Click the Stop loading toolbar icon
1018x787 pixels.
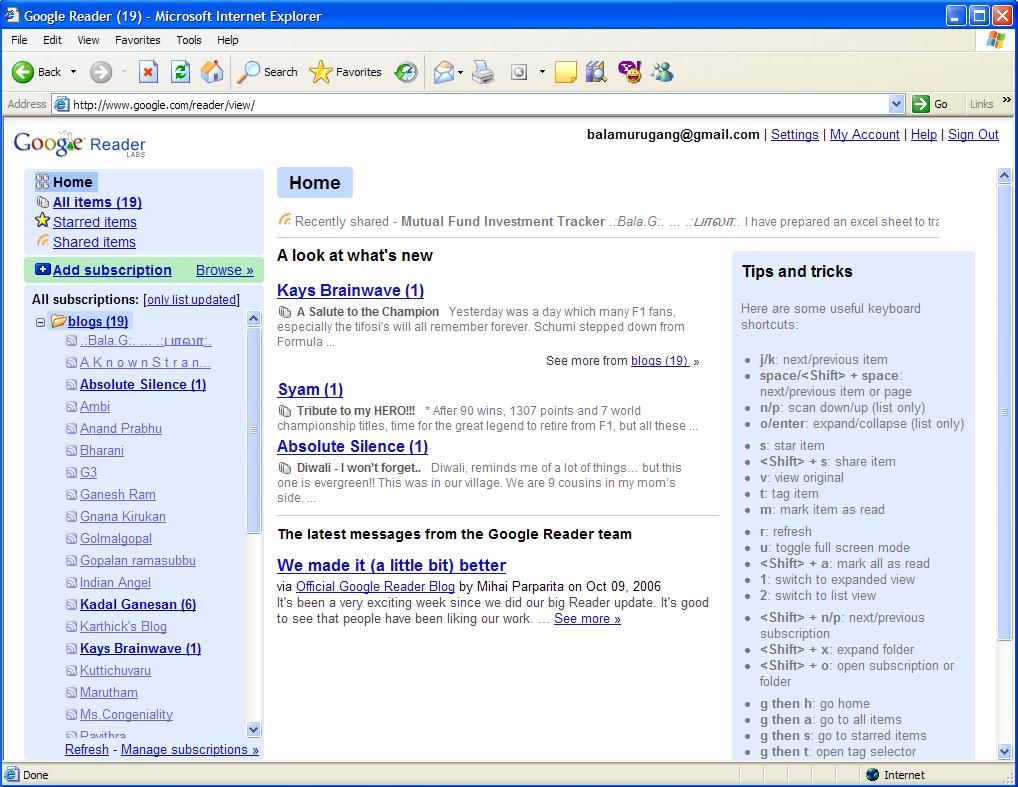(x=148, y=72)
